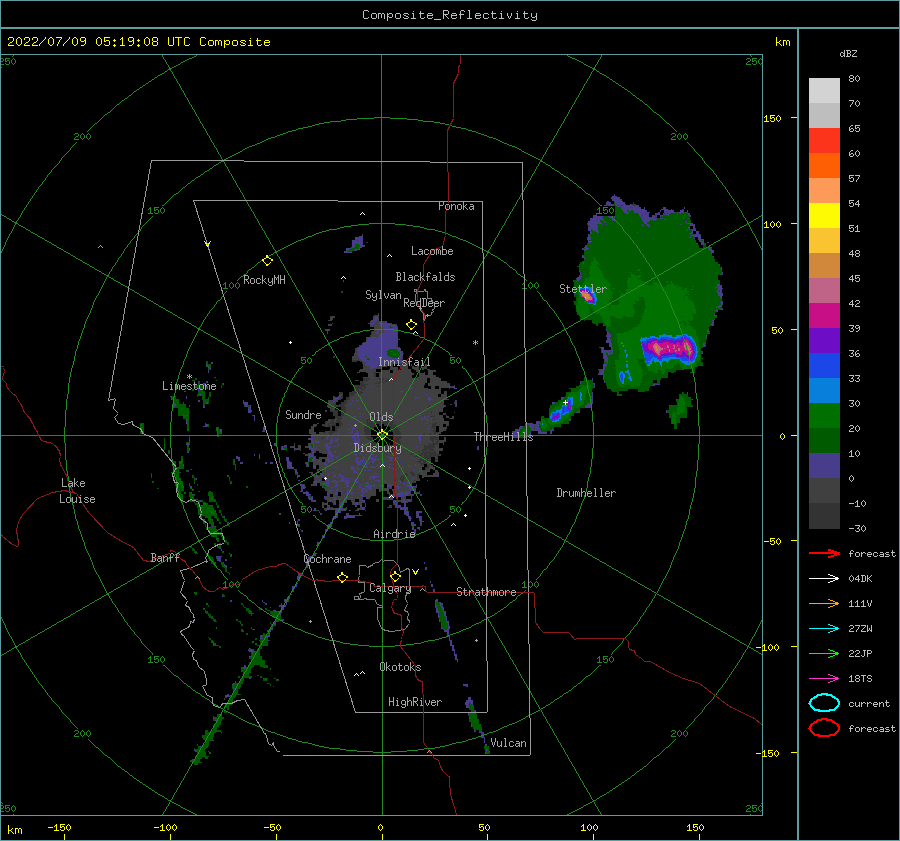Click the ThreeHills label
The width and height of the screenshot is (900, 841).
tap(503, 437)
